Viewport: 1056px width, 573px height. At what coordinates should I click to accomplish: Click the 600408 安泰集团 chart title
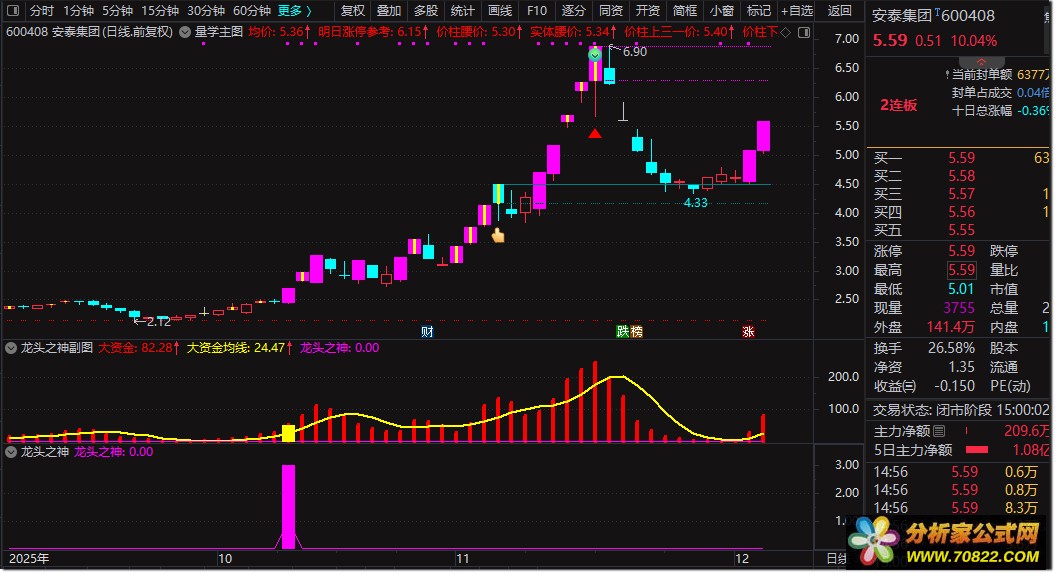(90, 32)
